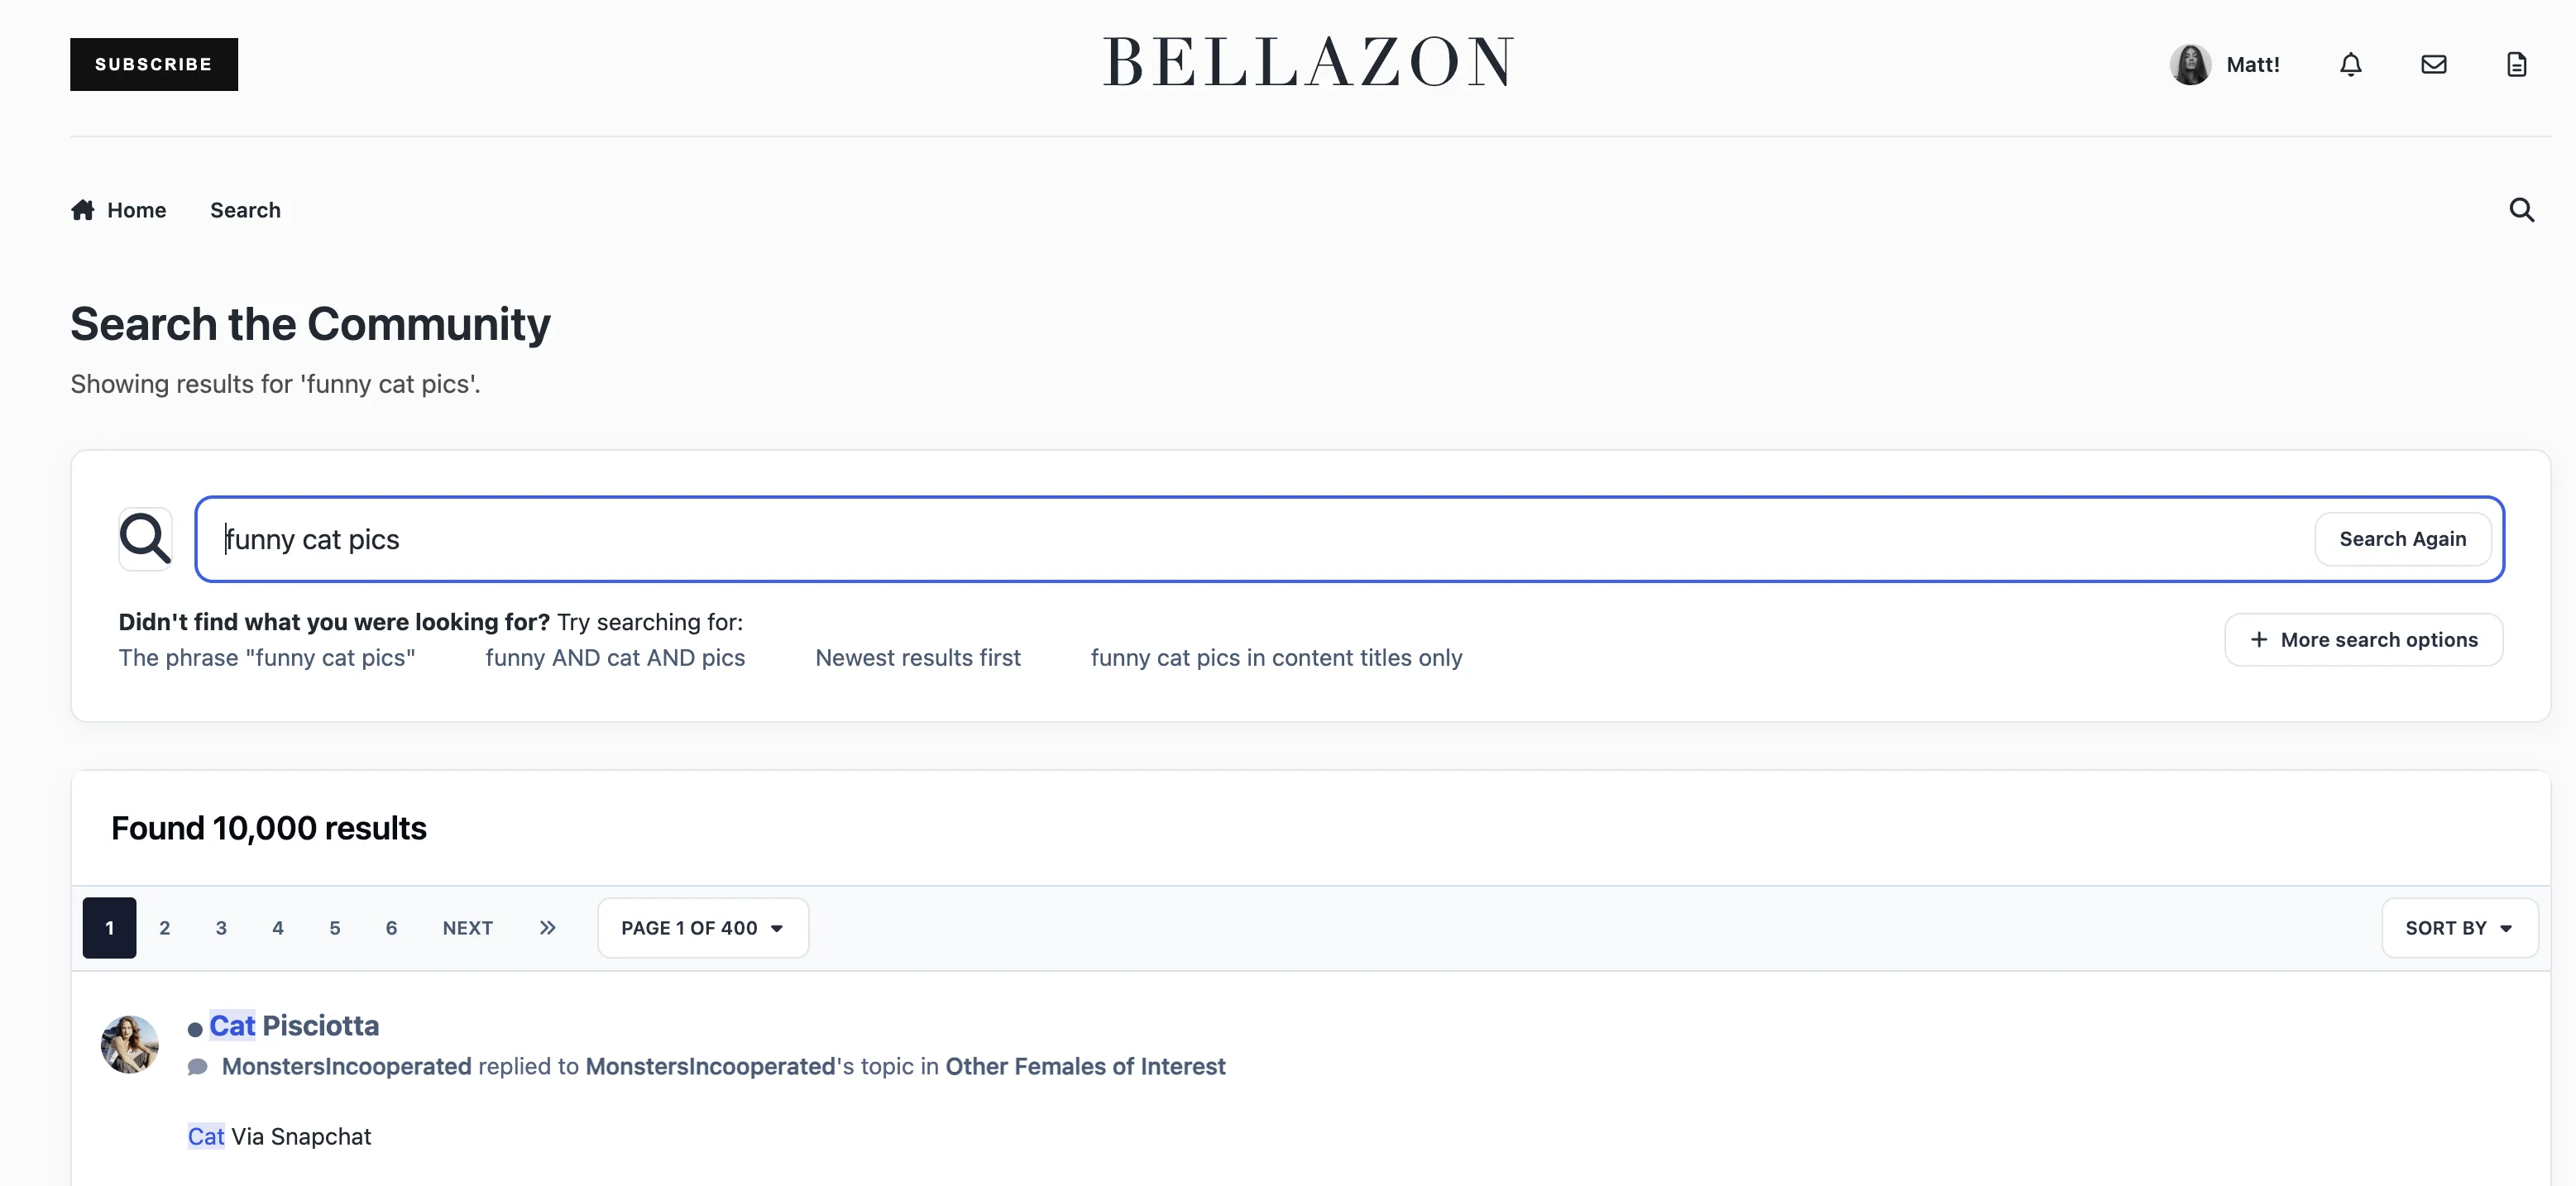Viewport: 2576px width, 1186px height.
Task: Expand More search options
Action: pyautogui.click(x=2363, y=640)
